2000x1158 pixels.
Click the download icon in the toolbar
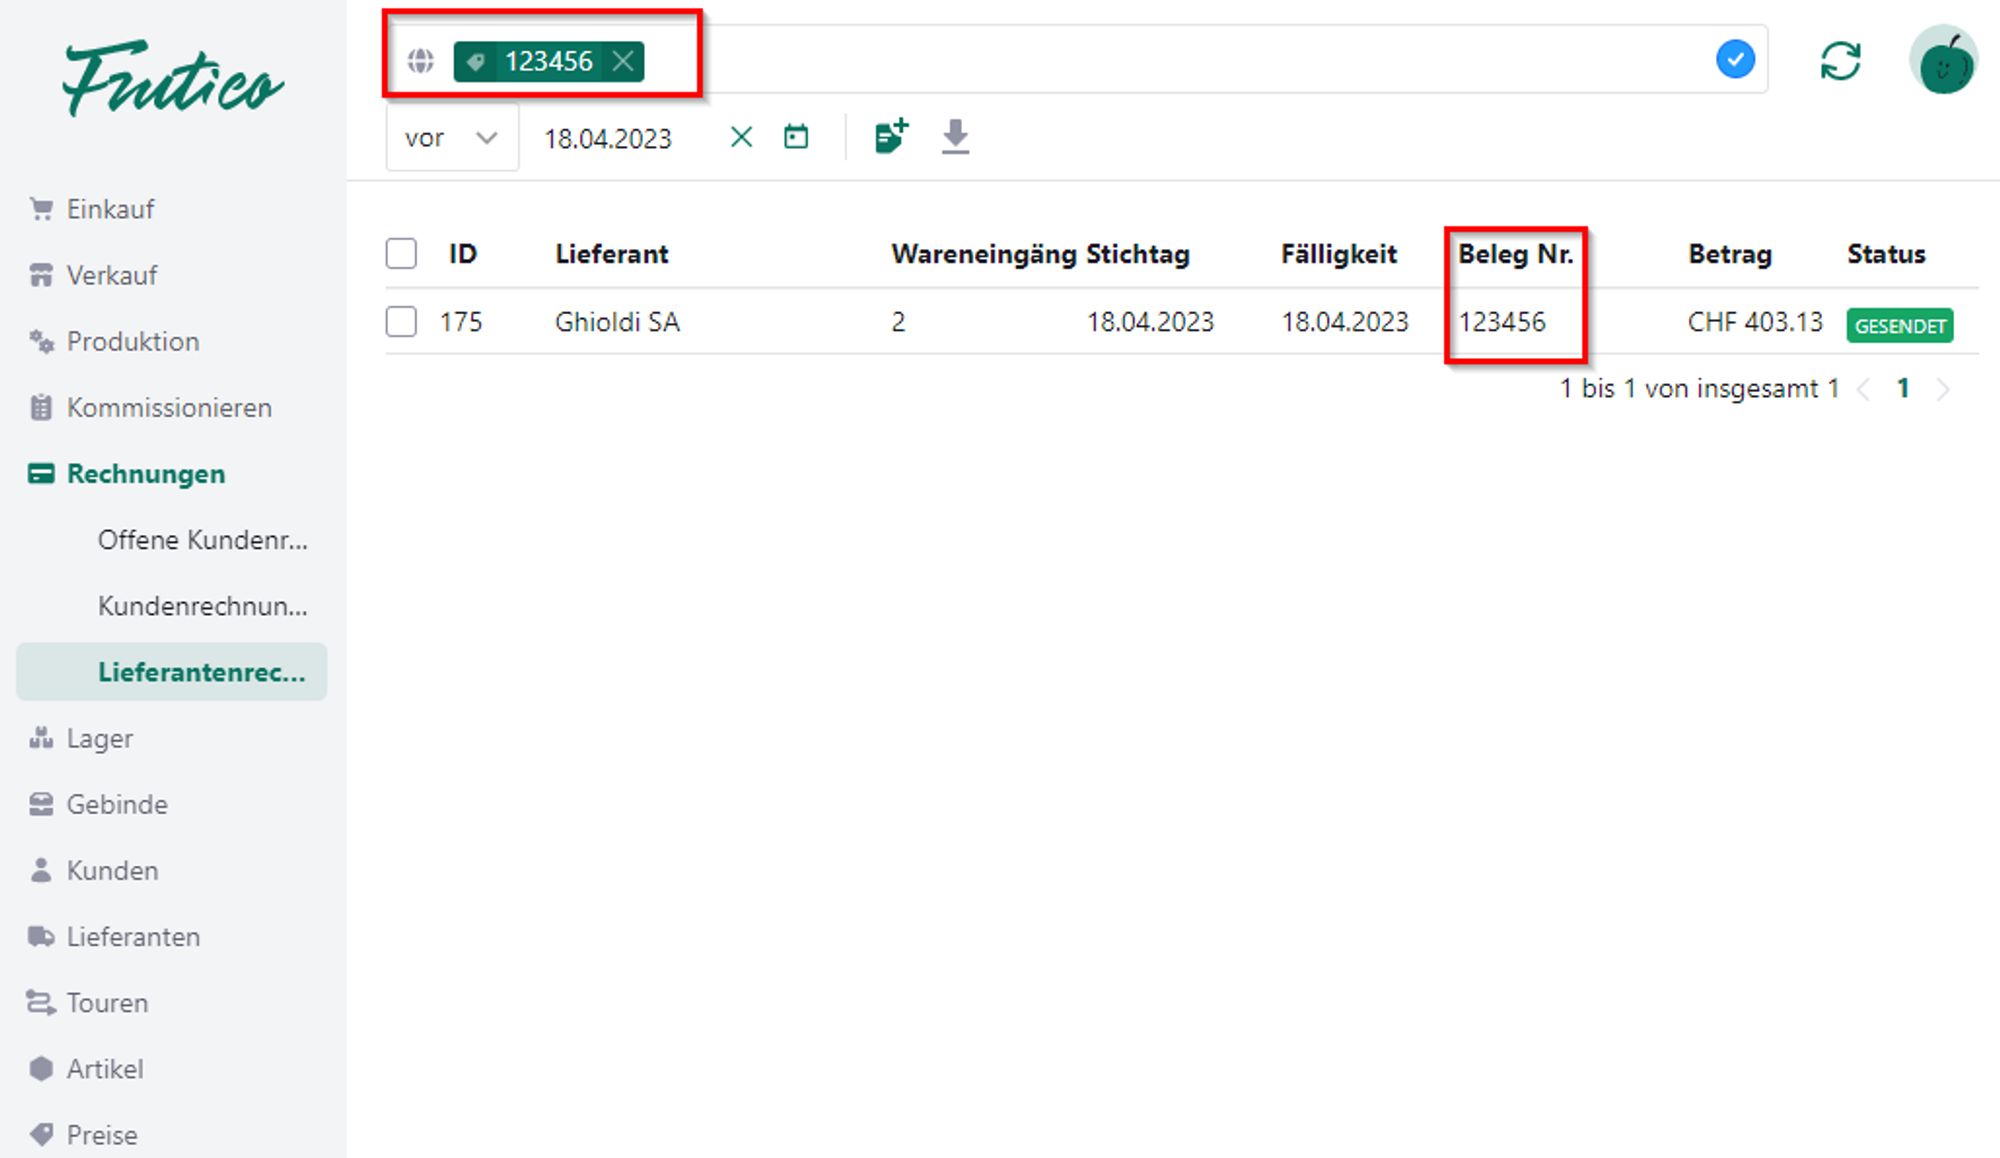[x=955, y=137]
